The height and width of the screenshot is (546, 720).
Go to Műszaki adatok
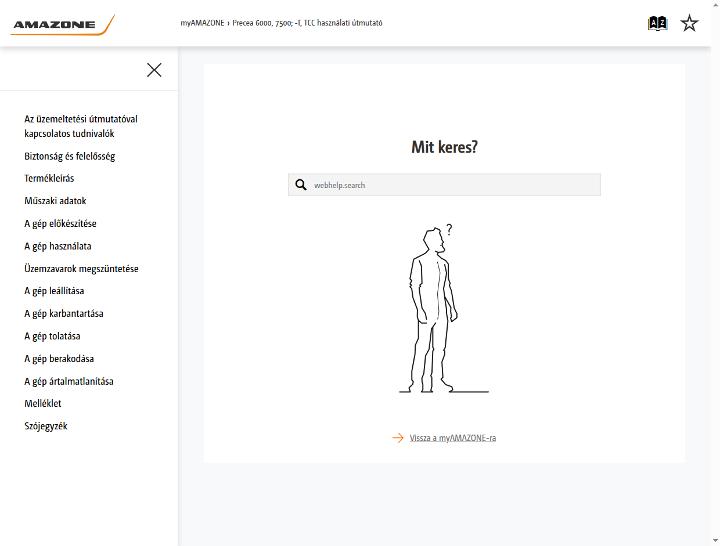coord(55,201)
